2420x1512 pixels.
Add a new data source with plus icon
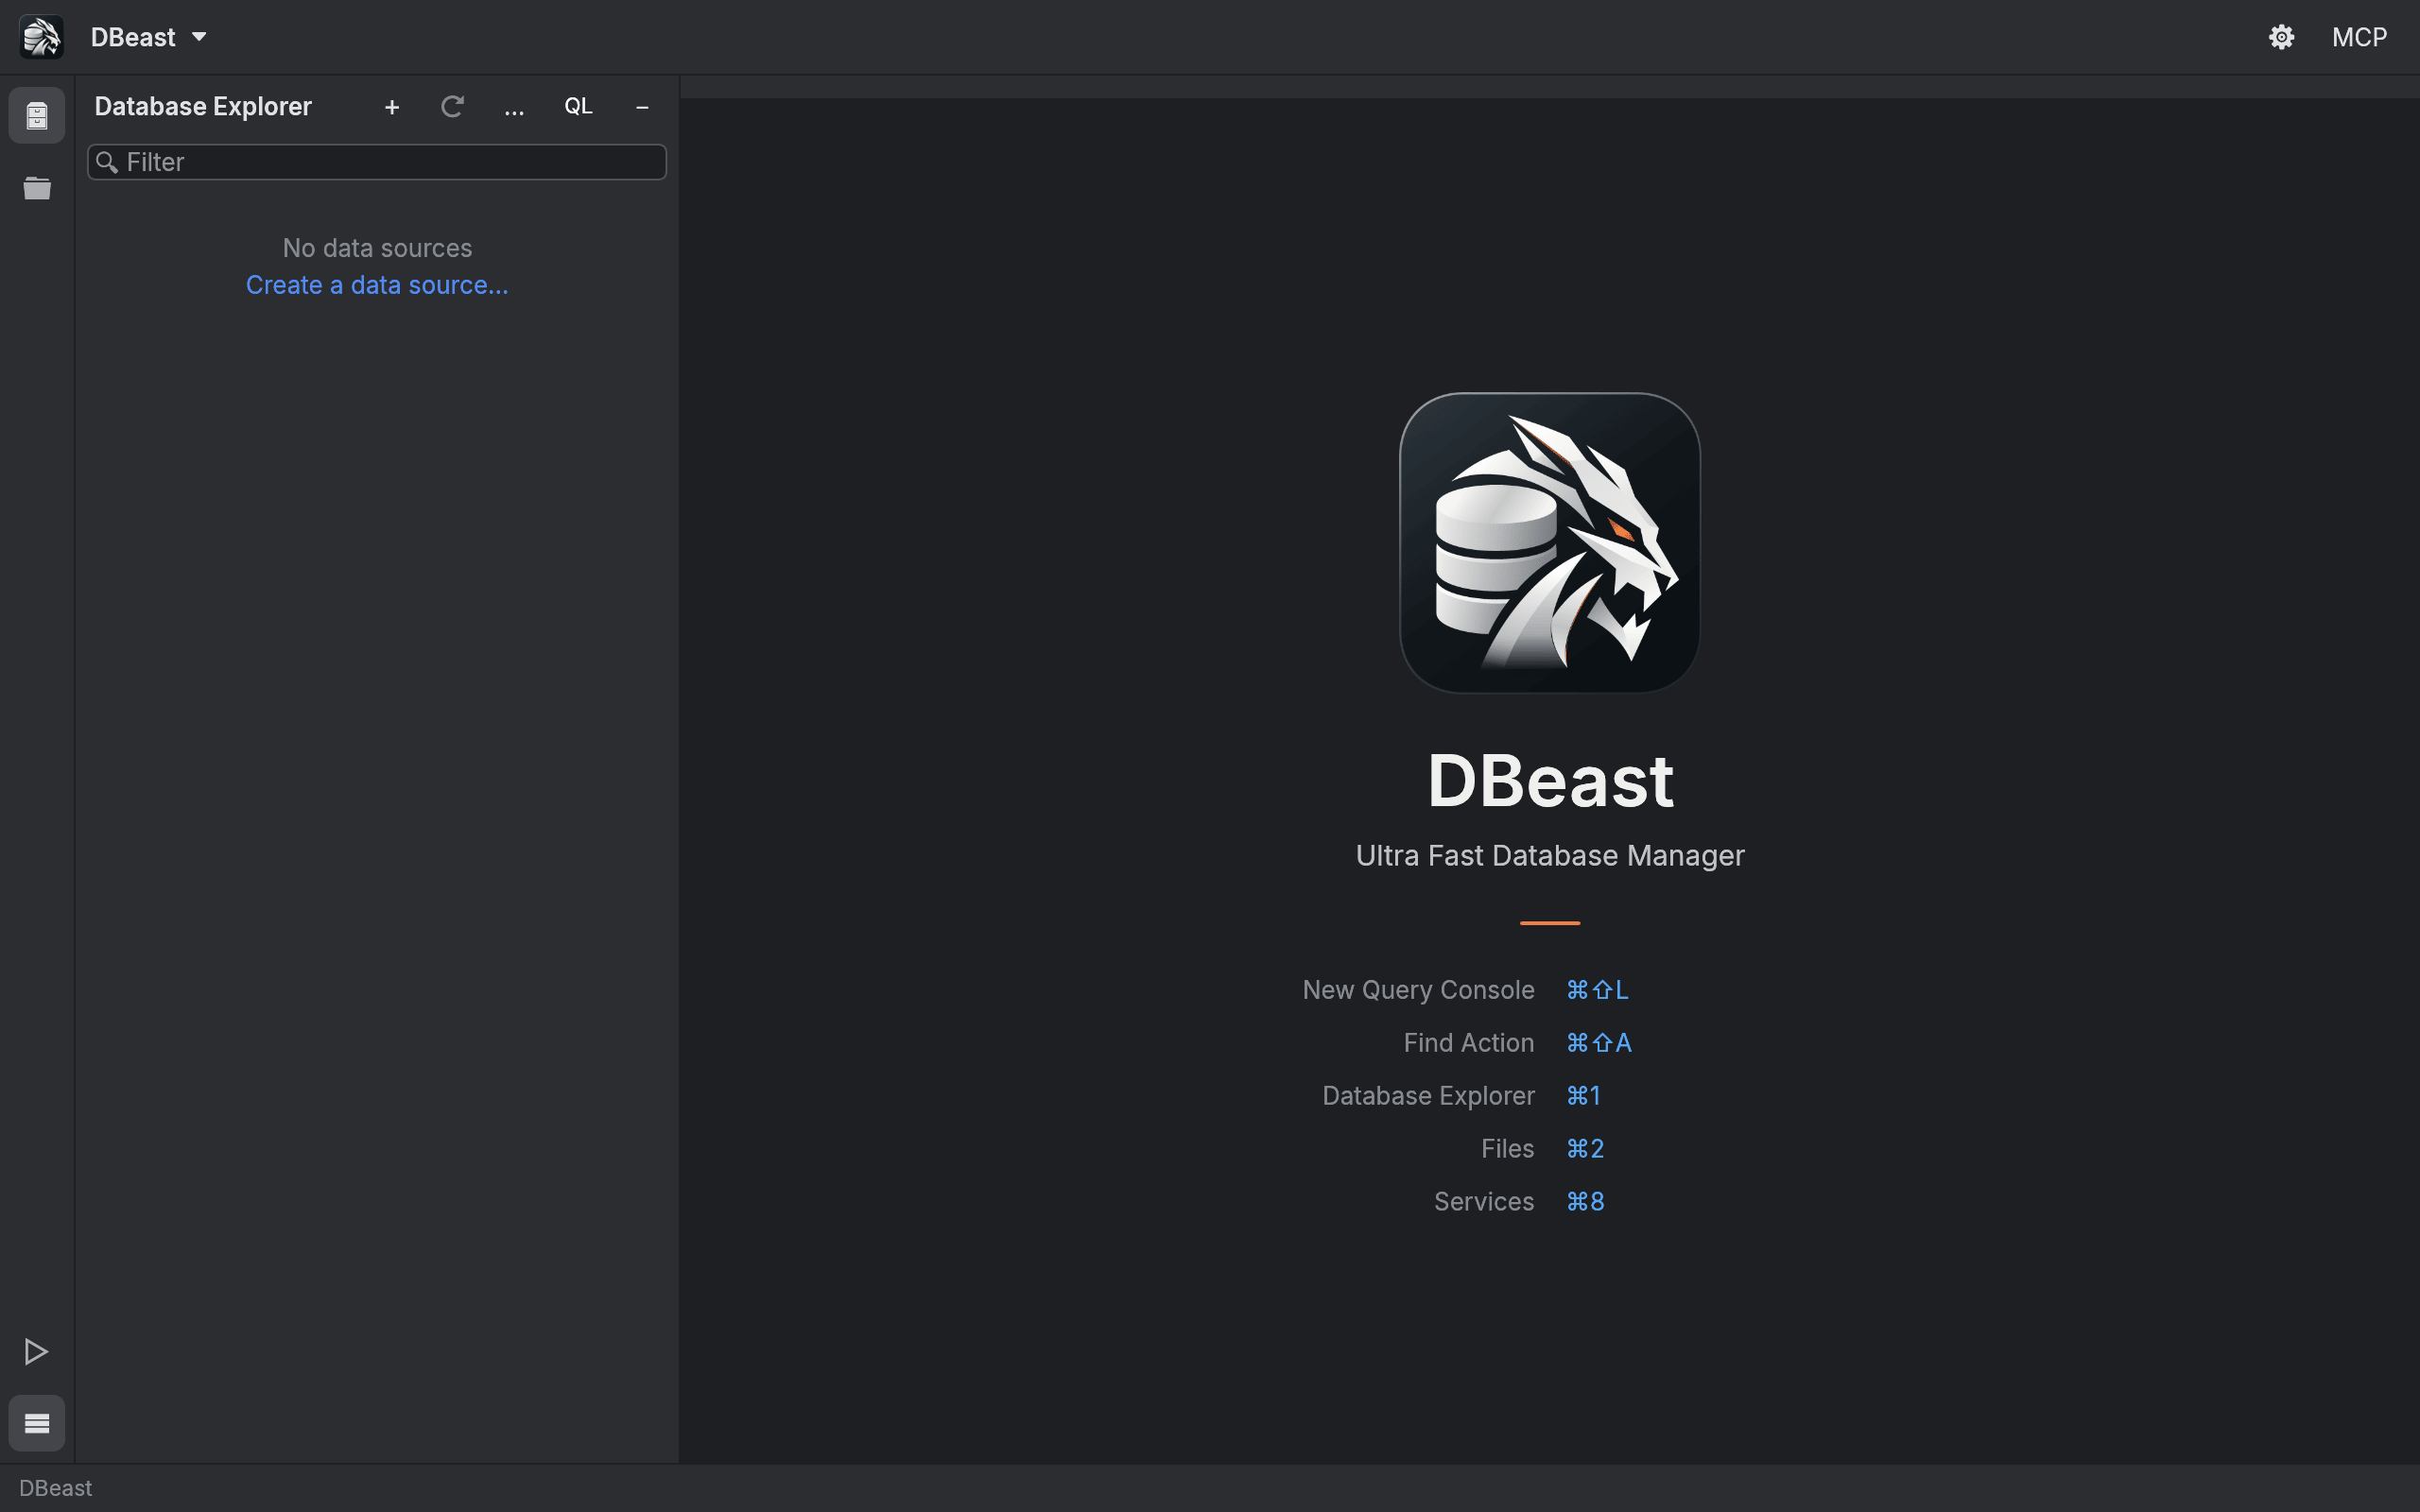pyautogui.click(x=392, y=107)
